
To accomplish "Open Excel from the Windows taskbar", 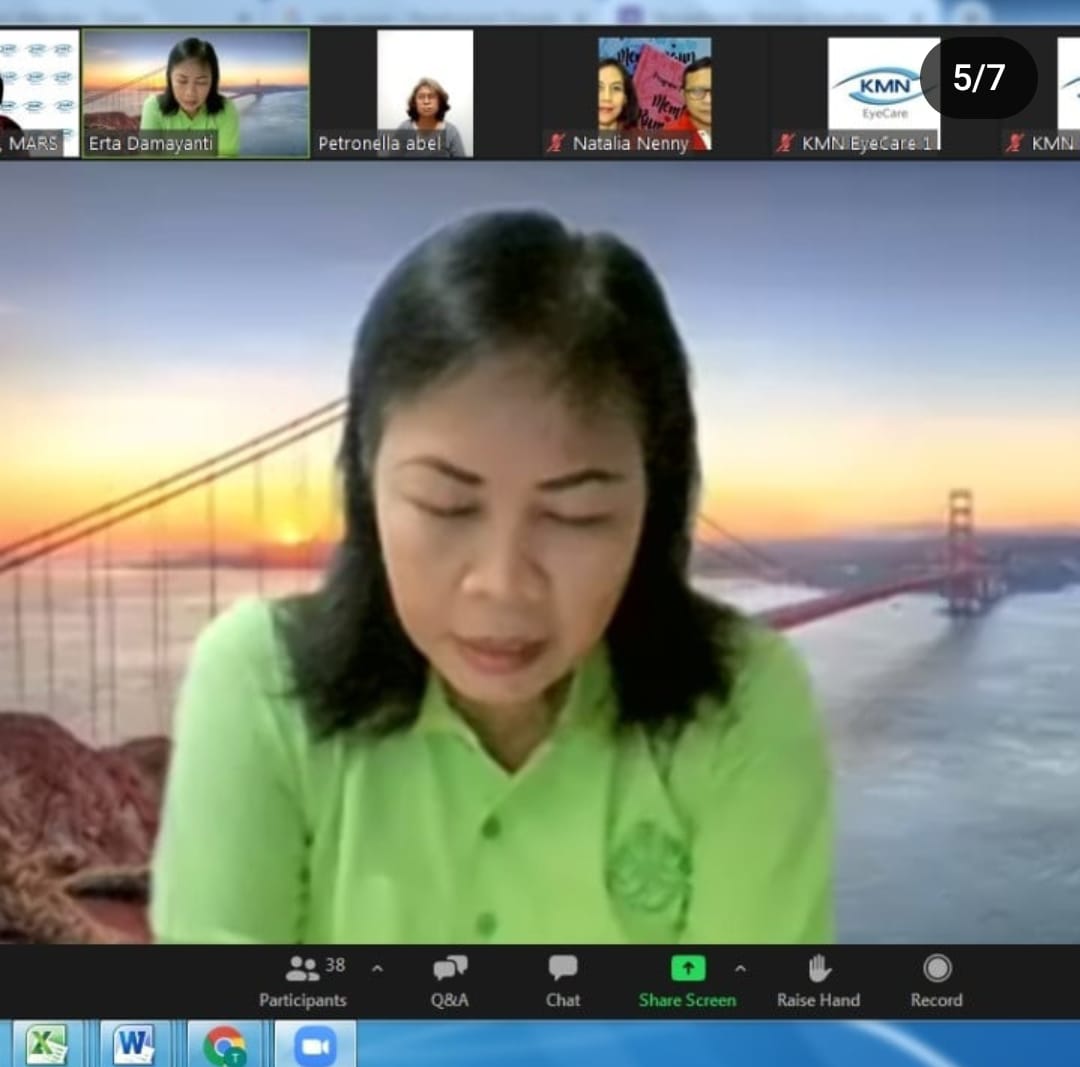I will click(x=47, y=1045).
